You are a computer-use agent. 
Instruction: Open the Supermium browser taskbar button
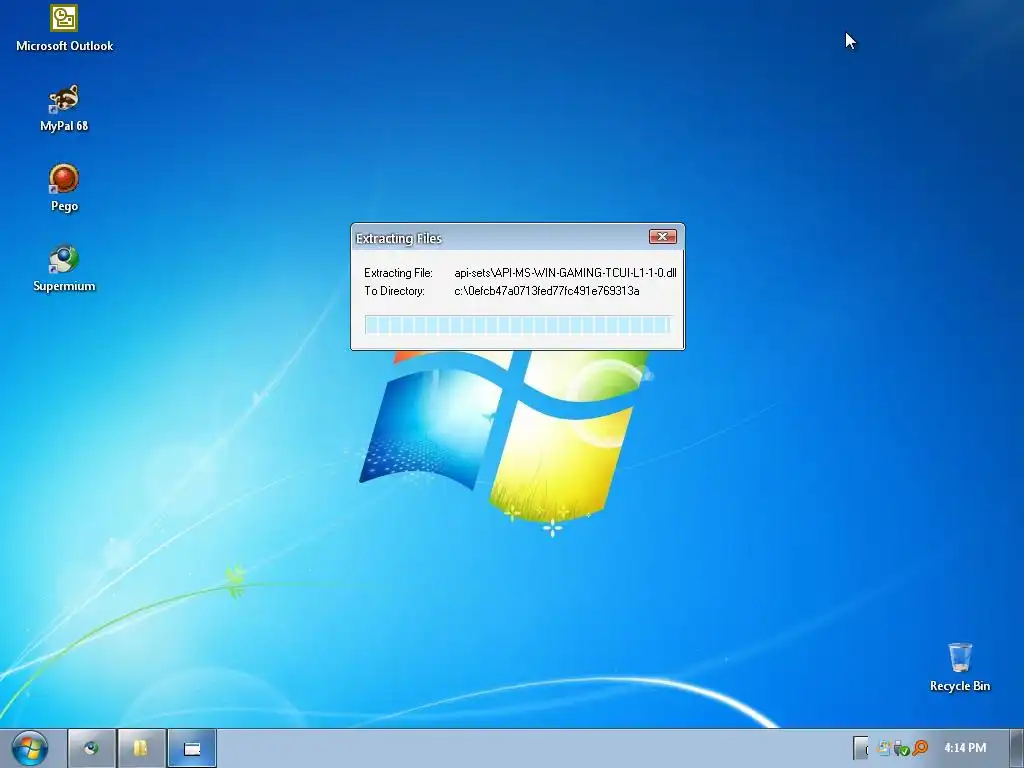(91, 748)
